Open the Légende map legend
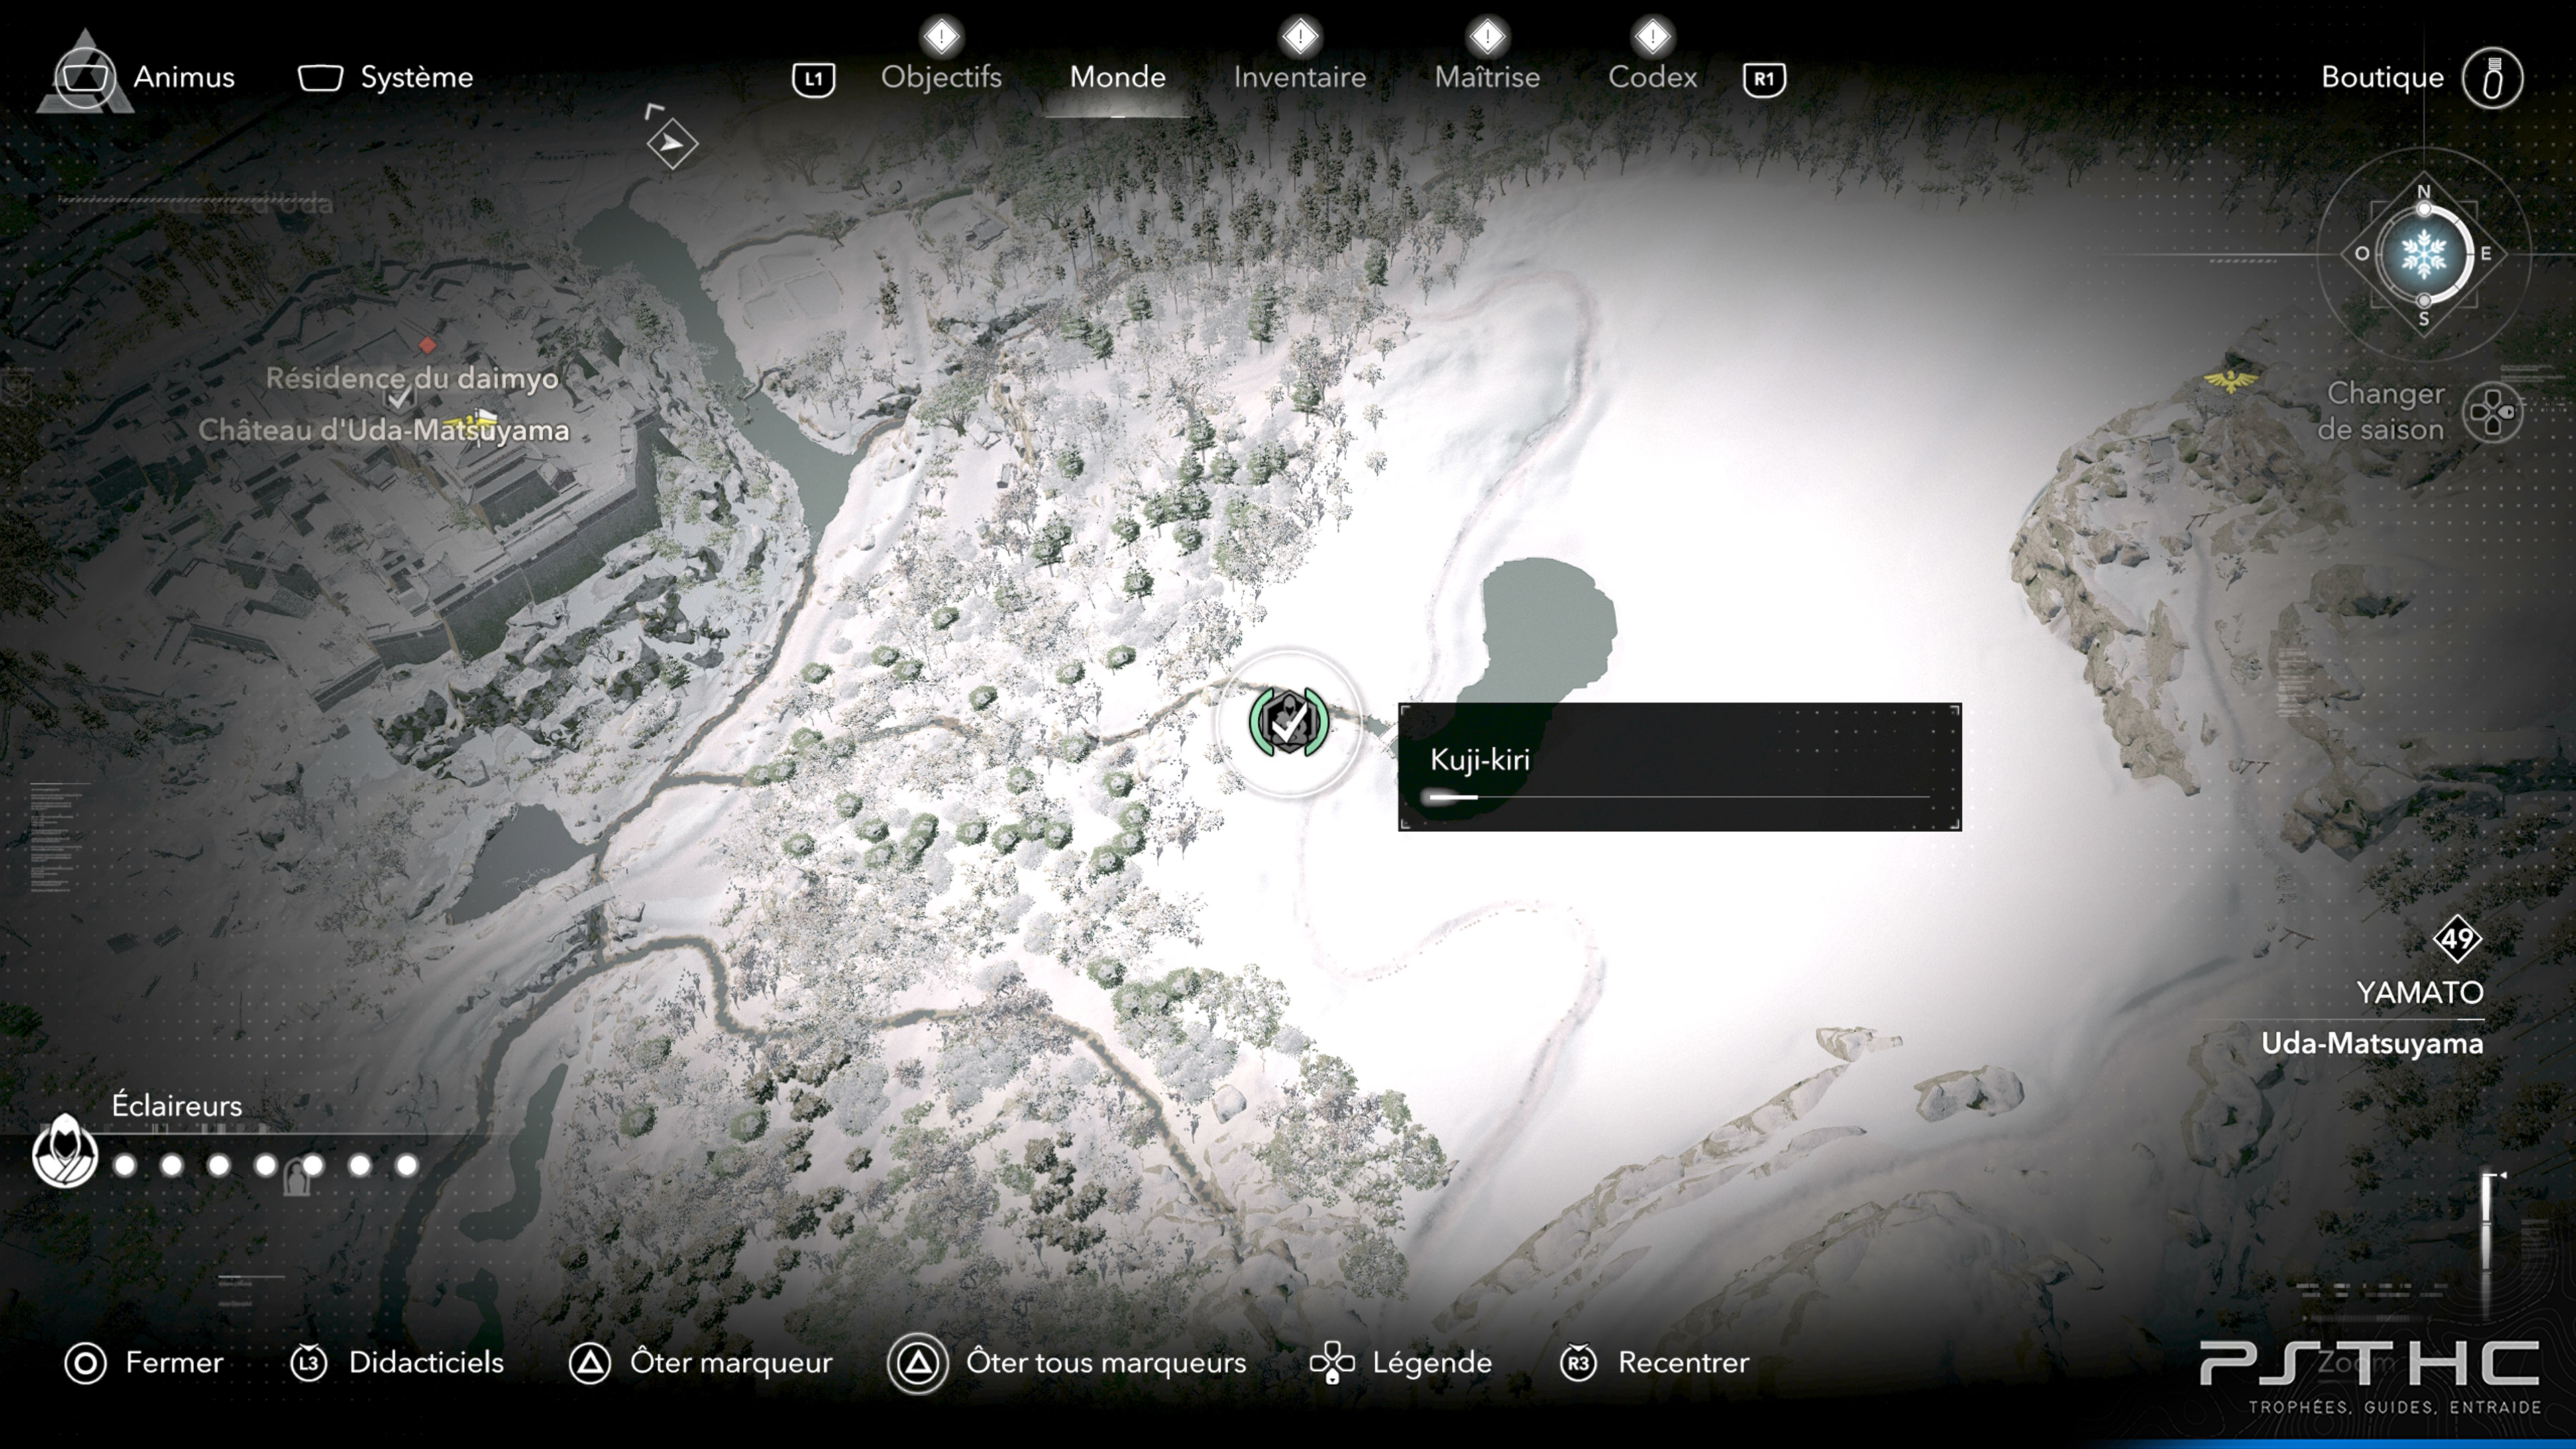 (x=1432, y=1363)
